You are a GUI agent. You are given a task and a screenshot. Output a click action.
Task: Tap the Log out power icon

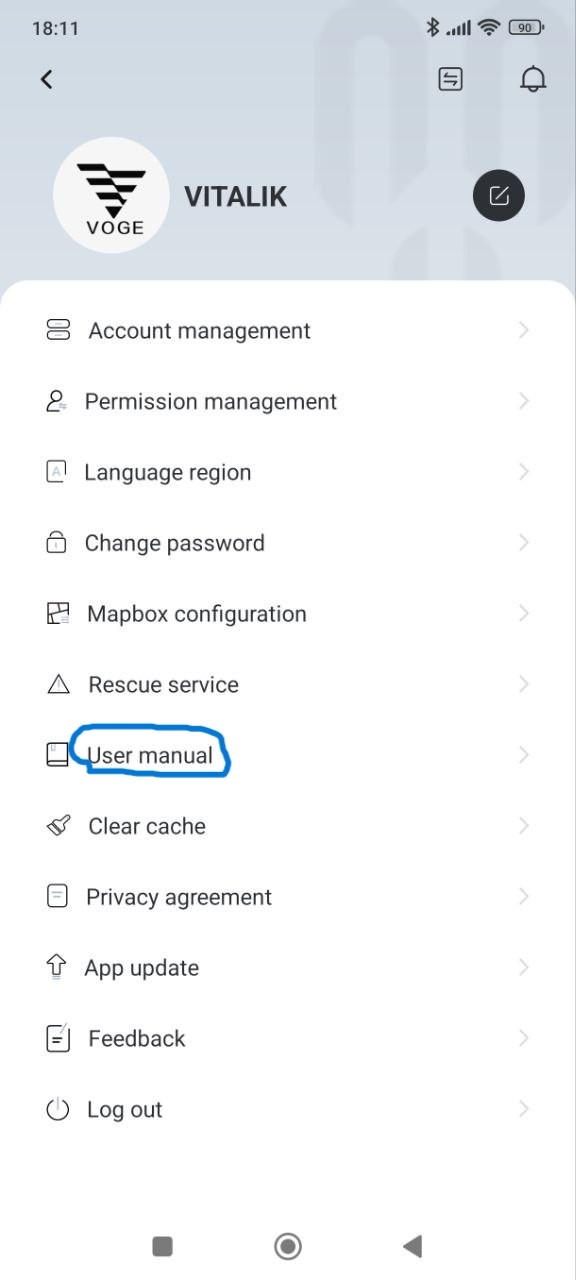pyautogui.click(x=58, y=1109)
